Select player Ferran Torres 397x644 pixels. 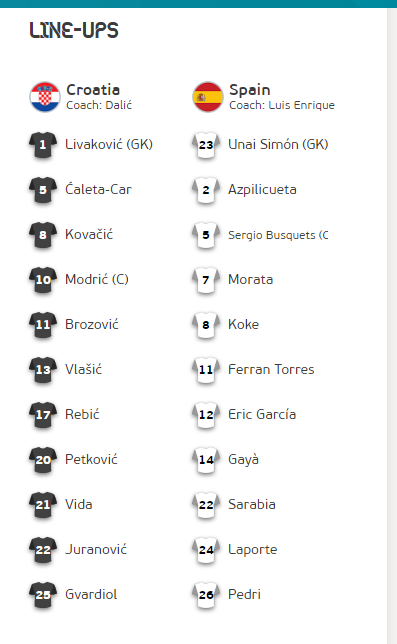271,370
